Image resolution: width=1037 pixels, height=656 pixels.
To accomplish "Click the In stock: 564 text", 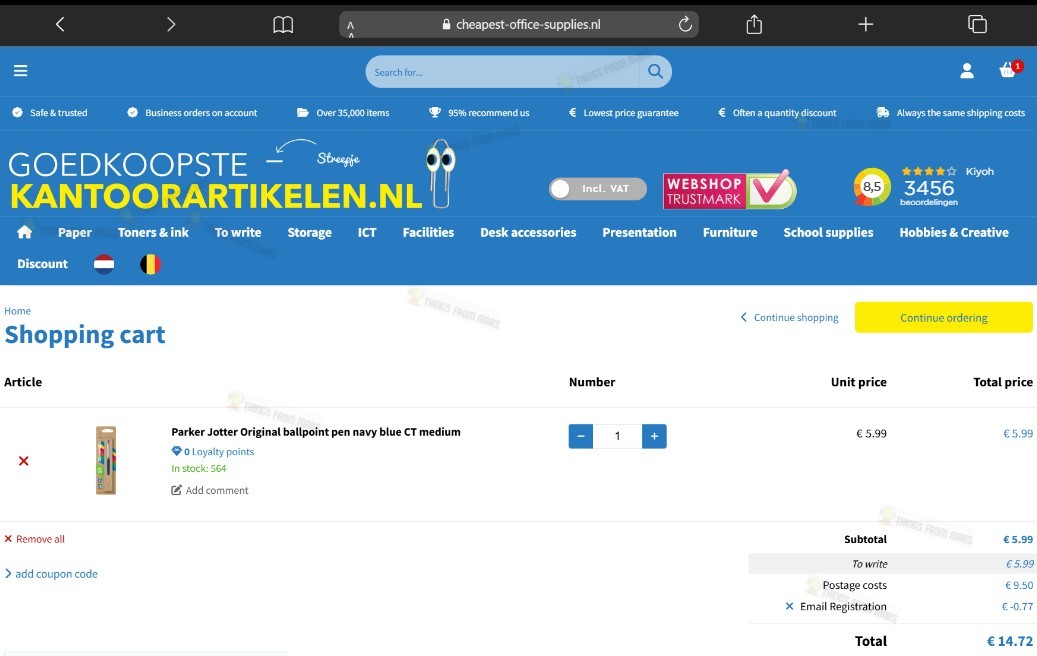I will [x=198, y=468].
